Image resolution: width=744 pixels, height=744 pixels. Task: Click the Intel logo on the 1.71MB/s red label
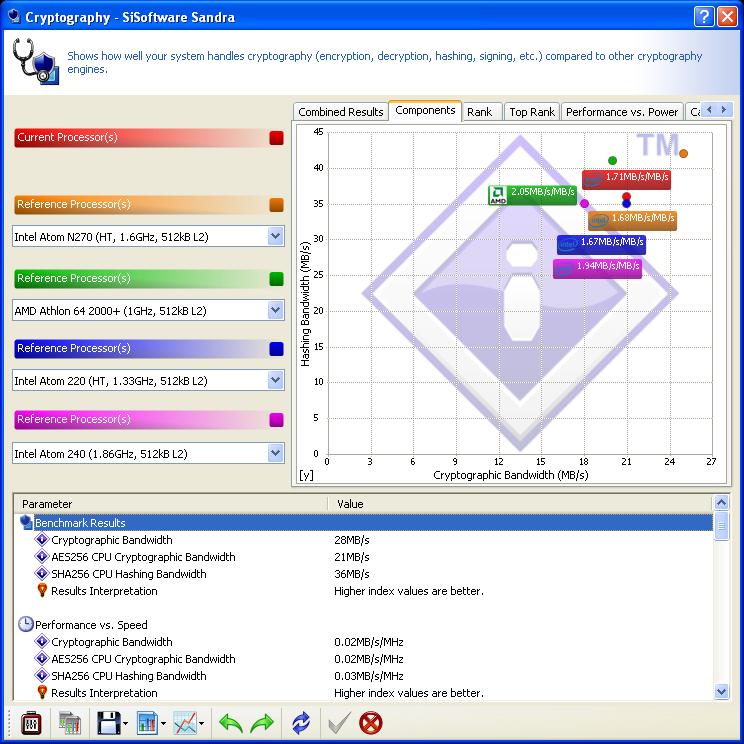coord(593,180)
